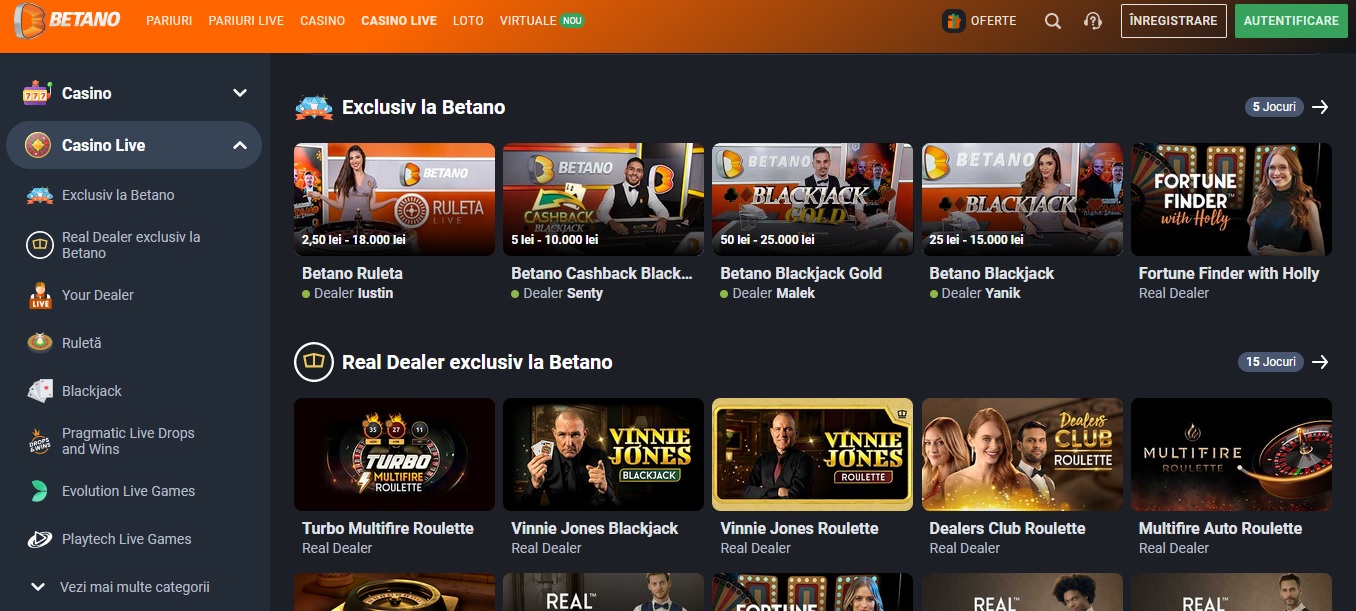Open the headset support icon

[1093, 21]
